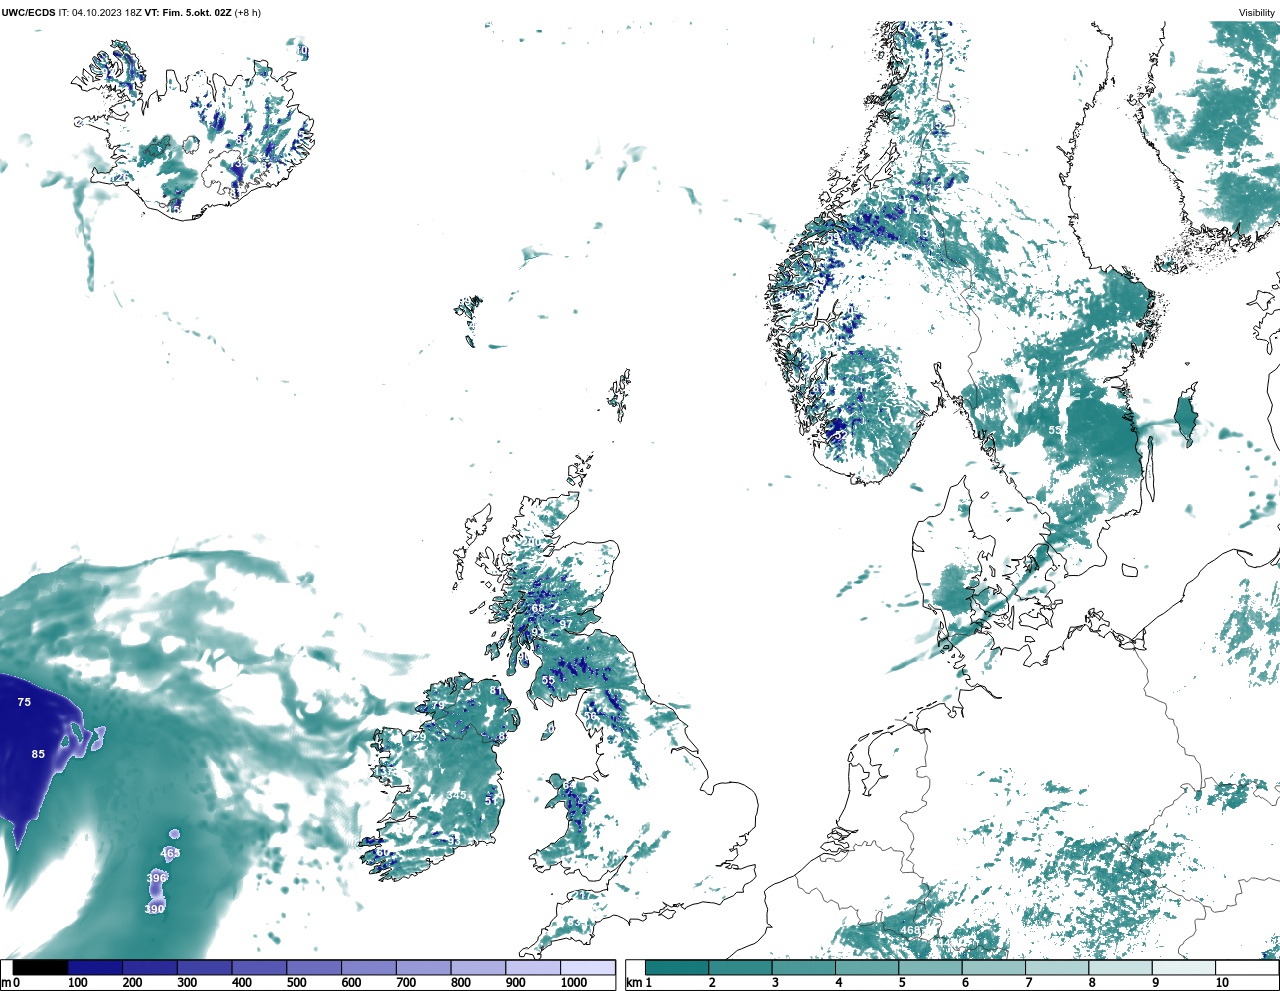Click the '55' value over southwest Scotland
This screenshot has width=1280, height=991.
click(548, 680)
